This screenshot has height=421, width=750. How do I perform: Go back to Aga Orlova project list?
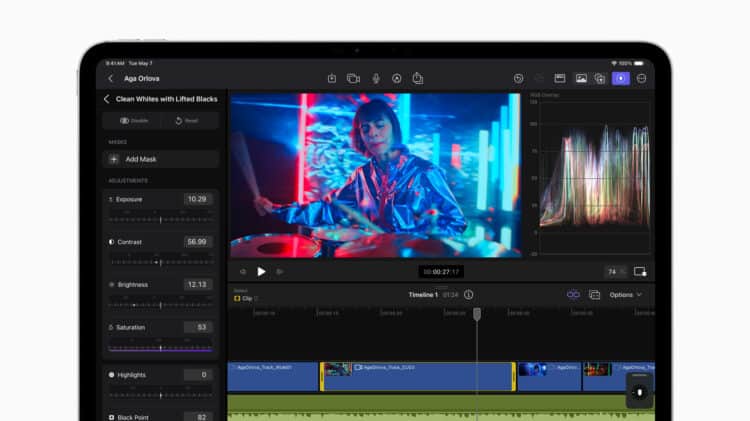click(x=110, y=78)
